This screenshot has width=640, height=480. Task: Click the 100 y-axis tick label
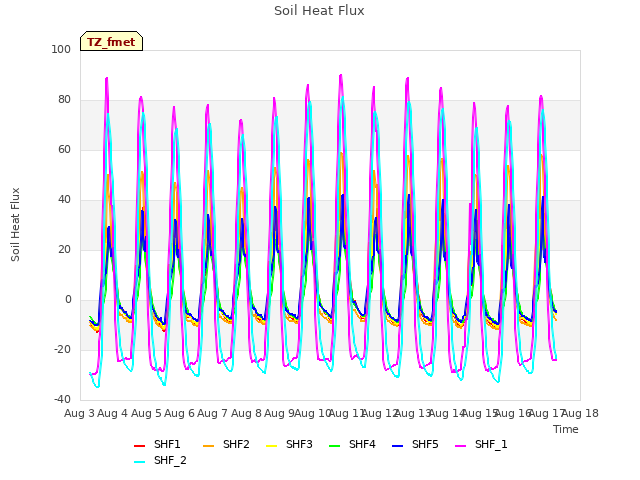pyautogui.click(x=61, y=49)
